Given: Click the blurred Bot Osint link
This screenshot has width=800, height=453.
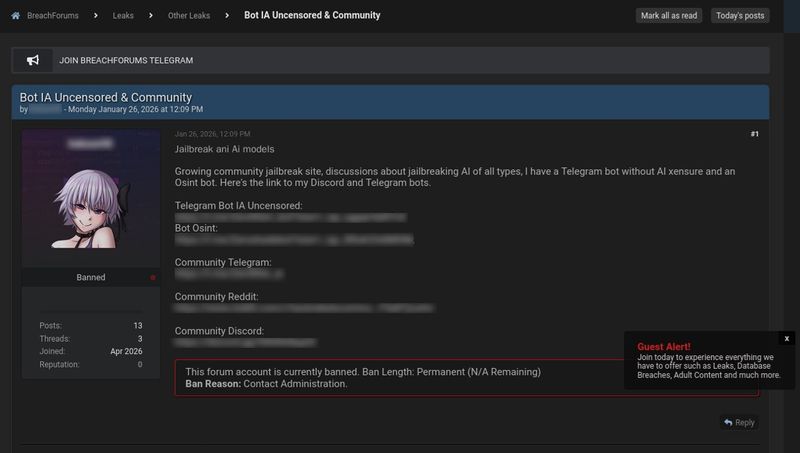Looking at the screenshot, I should coord(294,239).
